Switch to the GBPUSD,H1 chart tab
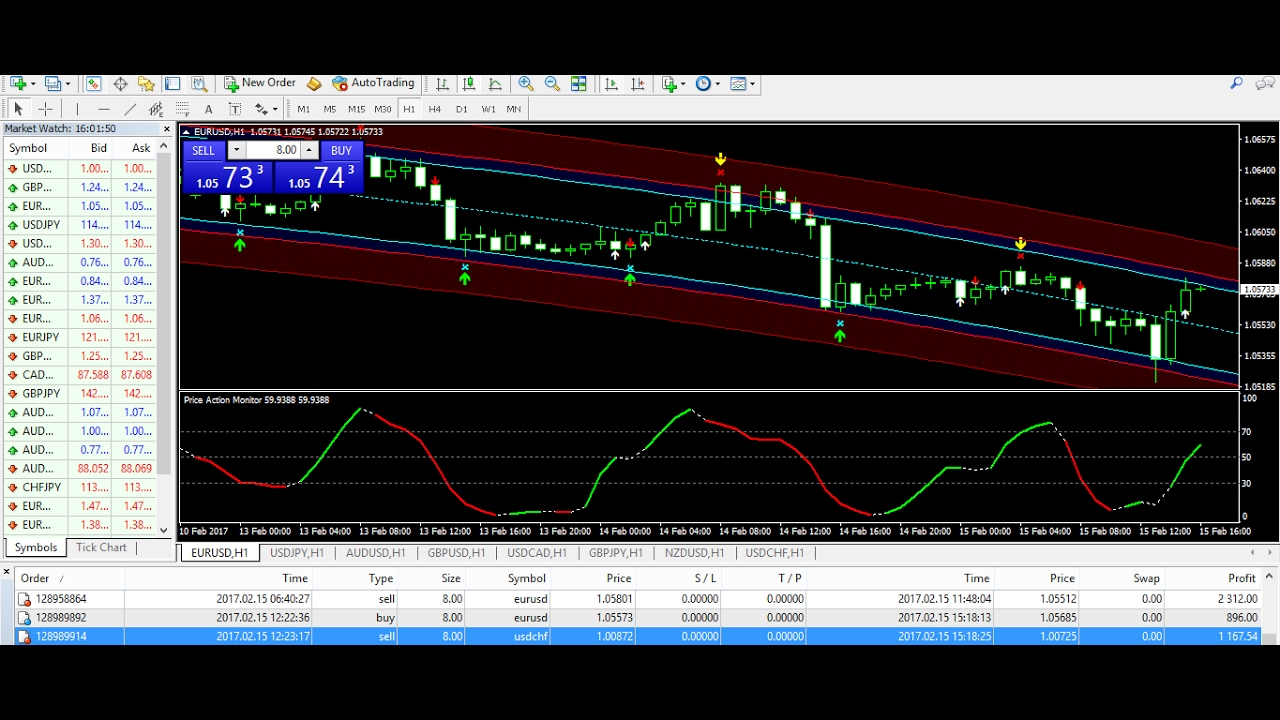Viewport: 1280px width, 720px height. coord(456,553)
